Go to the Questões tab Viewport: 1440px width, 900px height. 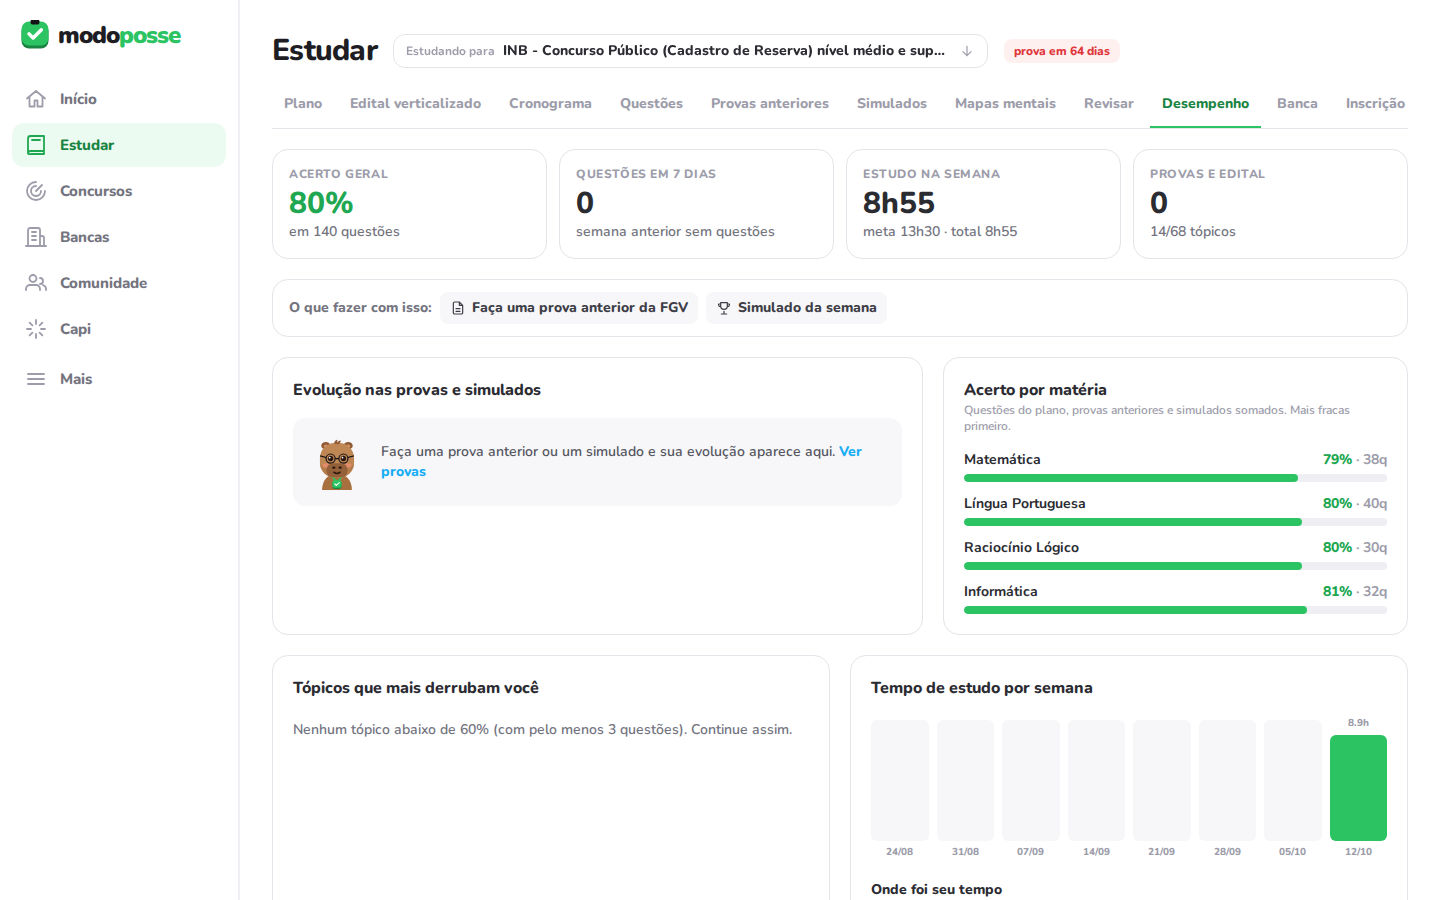pos(651,103)
